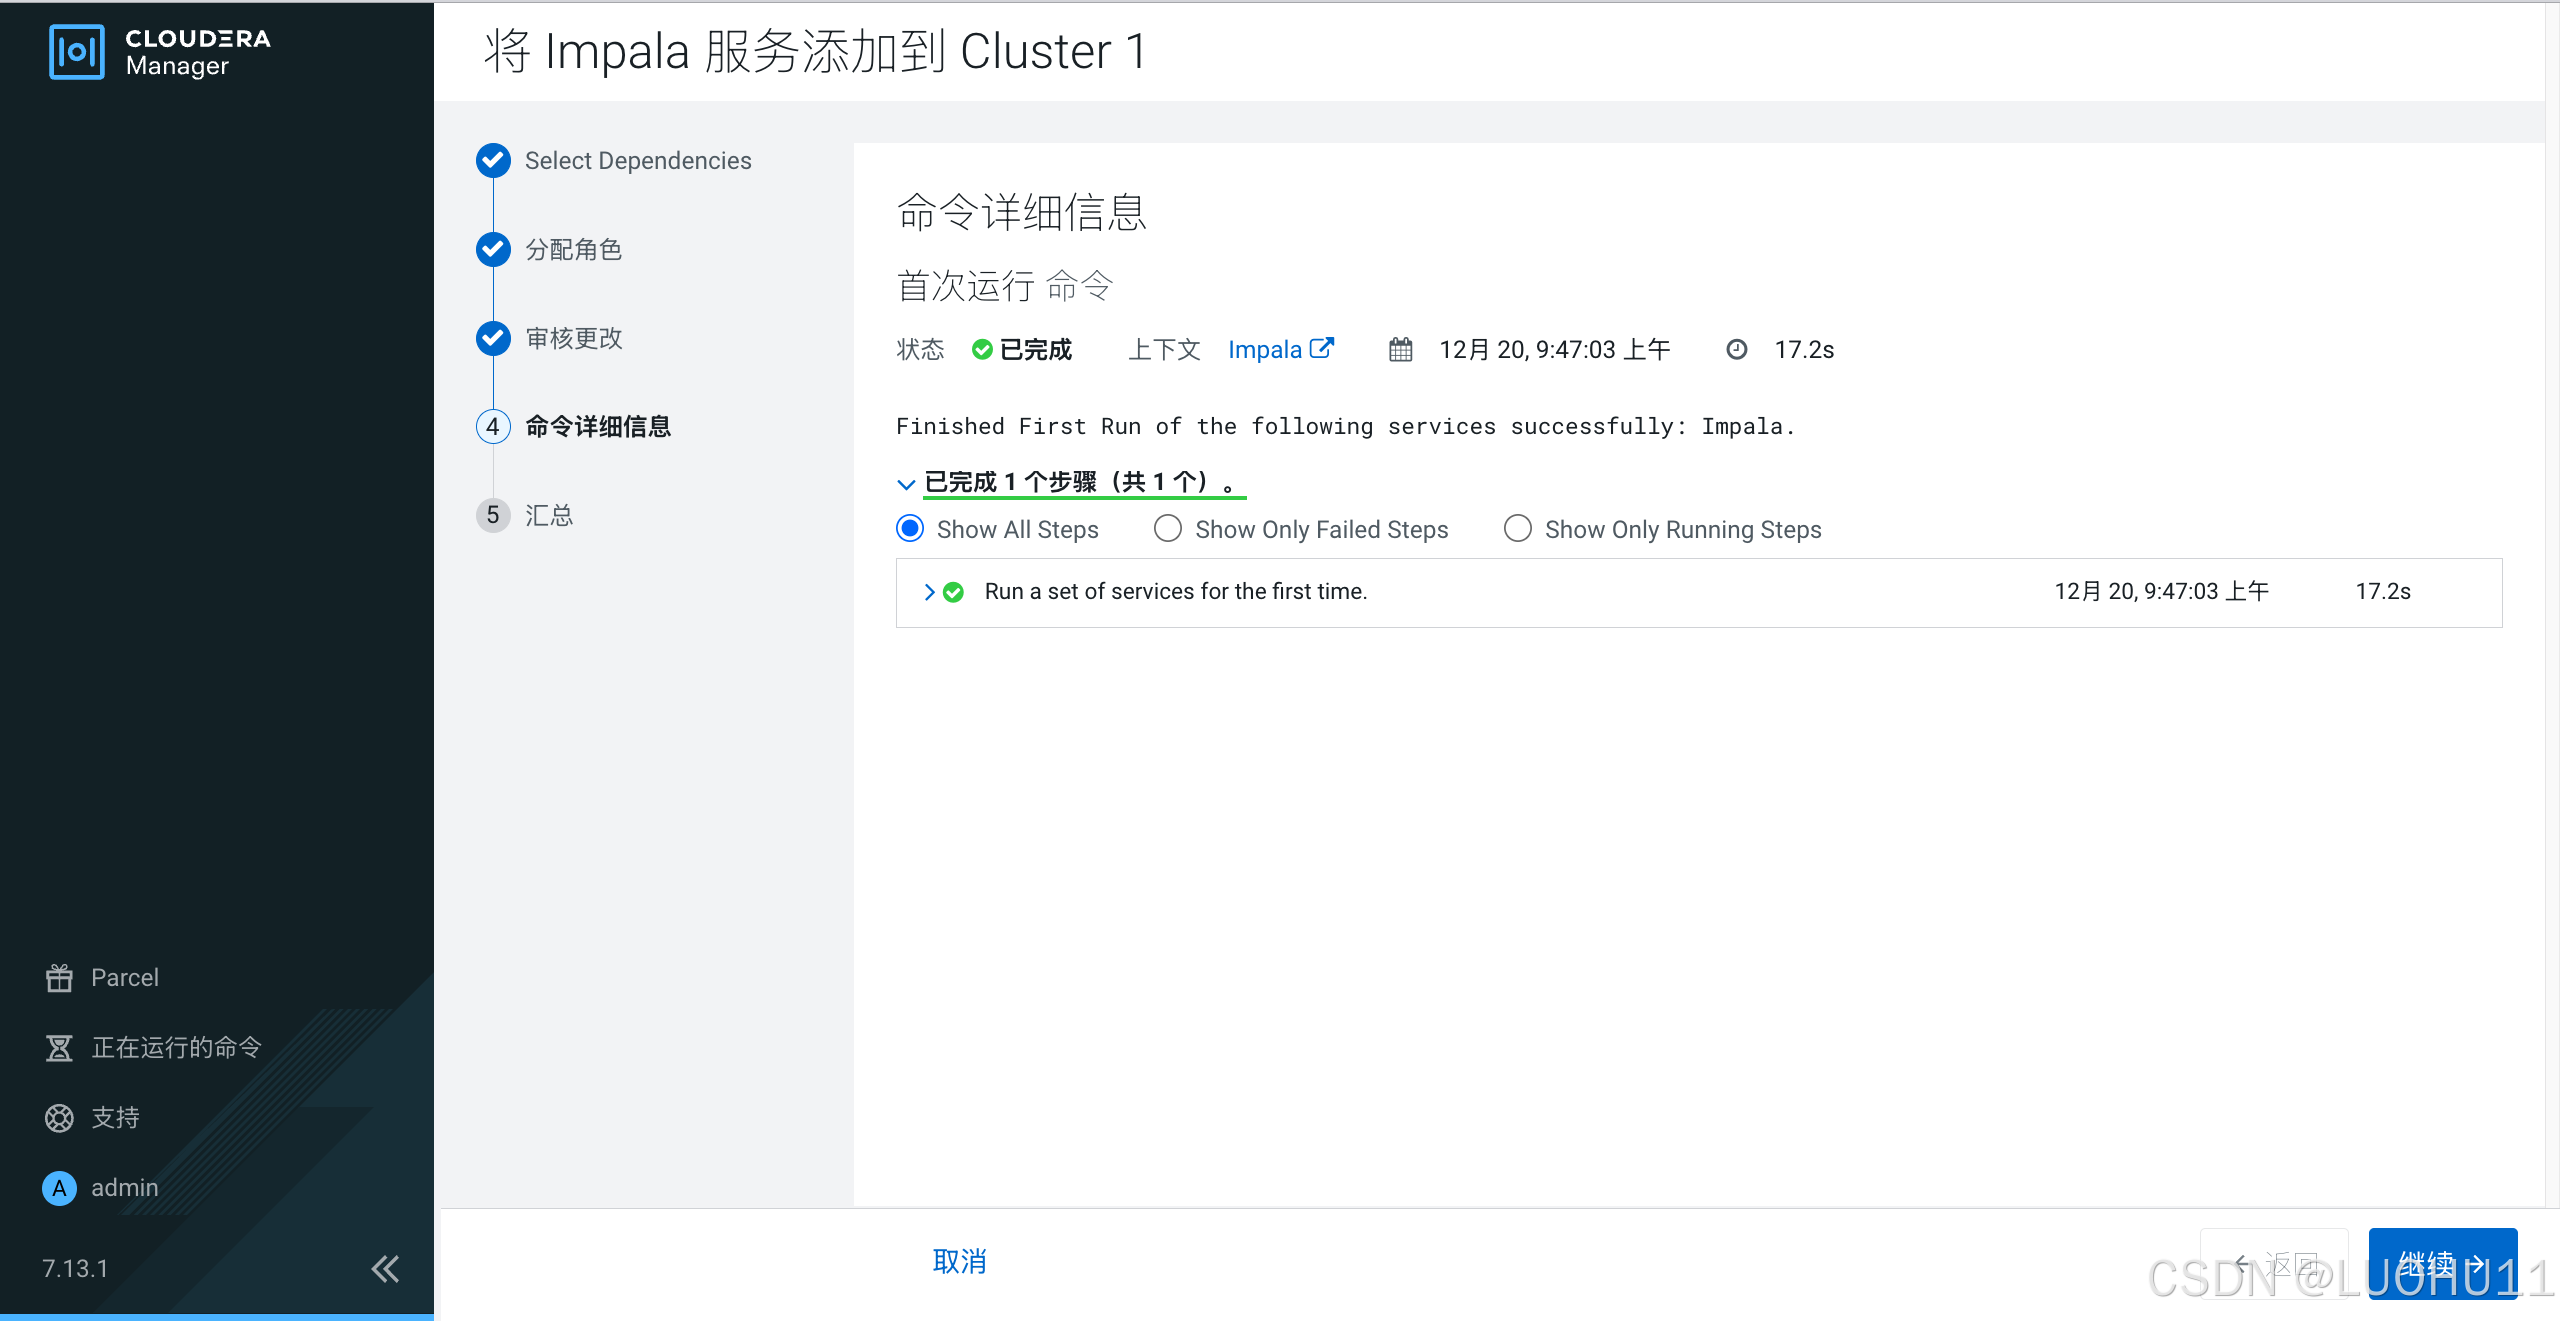The width and height of the screenshot is (2560, 1321).
Task: Go to 分配角色 wizard step
Action: 573,250
